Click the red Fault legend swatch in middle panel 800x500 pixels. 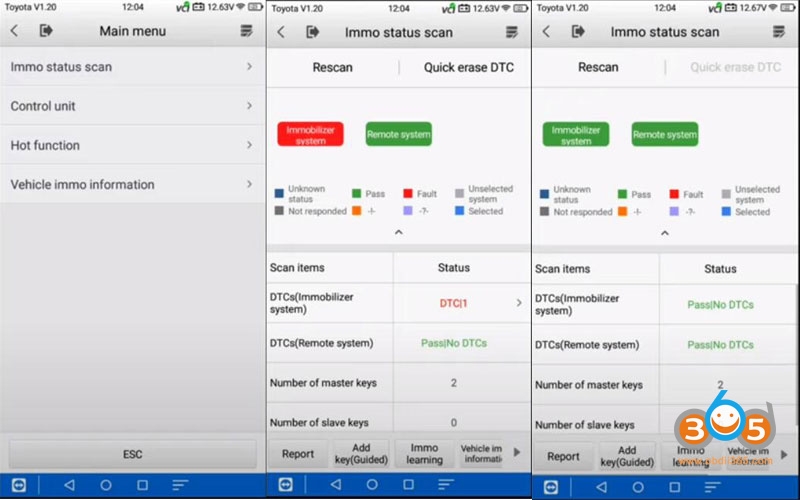tap(408, 193)
